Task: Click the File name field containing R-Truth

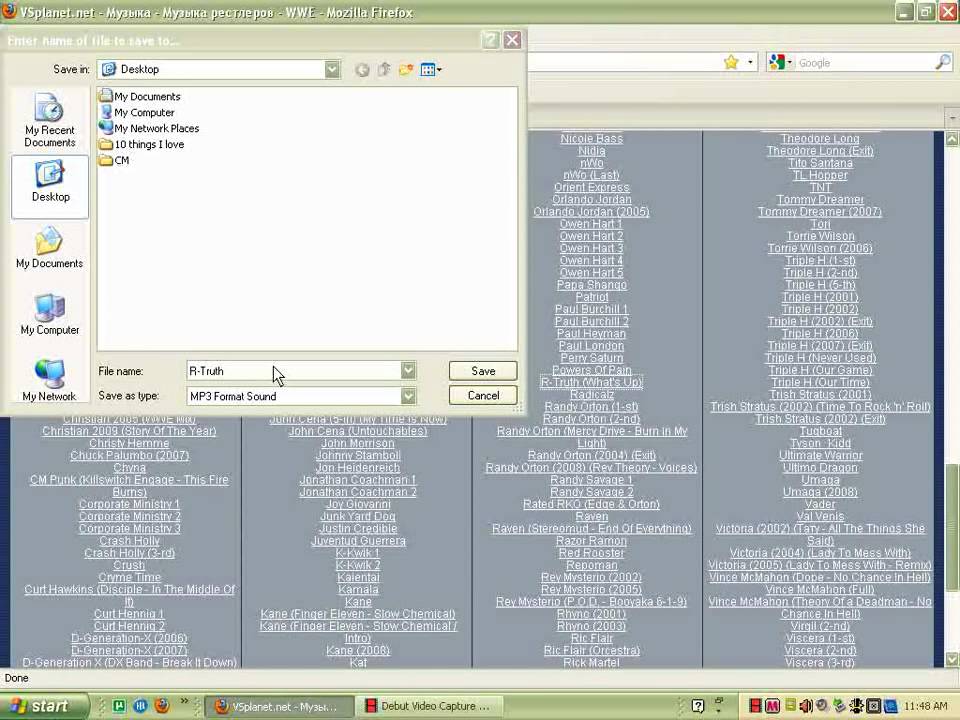Action: (x=294, y=371)
